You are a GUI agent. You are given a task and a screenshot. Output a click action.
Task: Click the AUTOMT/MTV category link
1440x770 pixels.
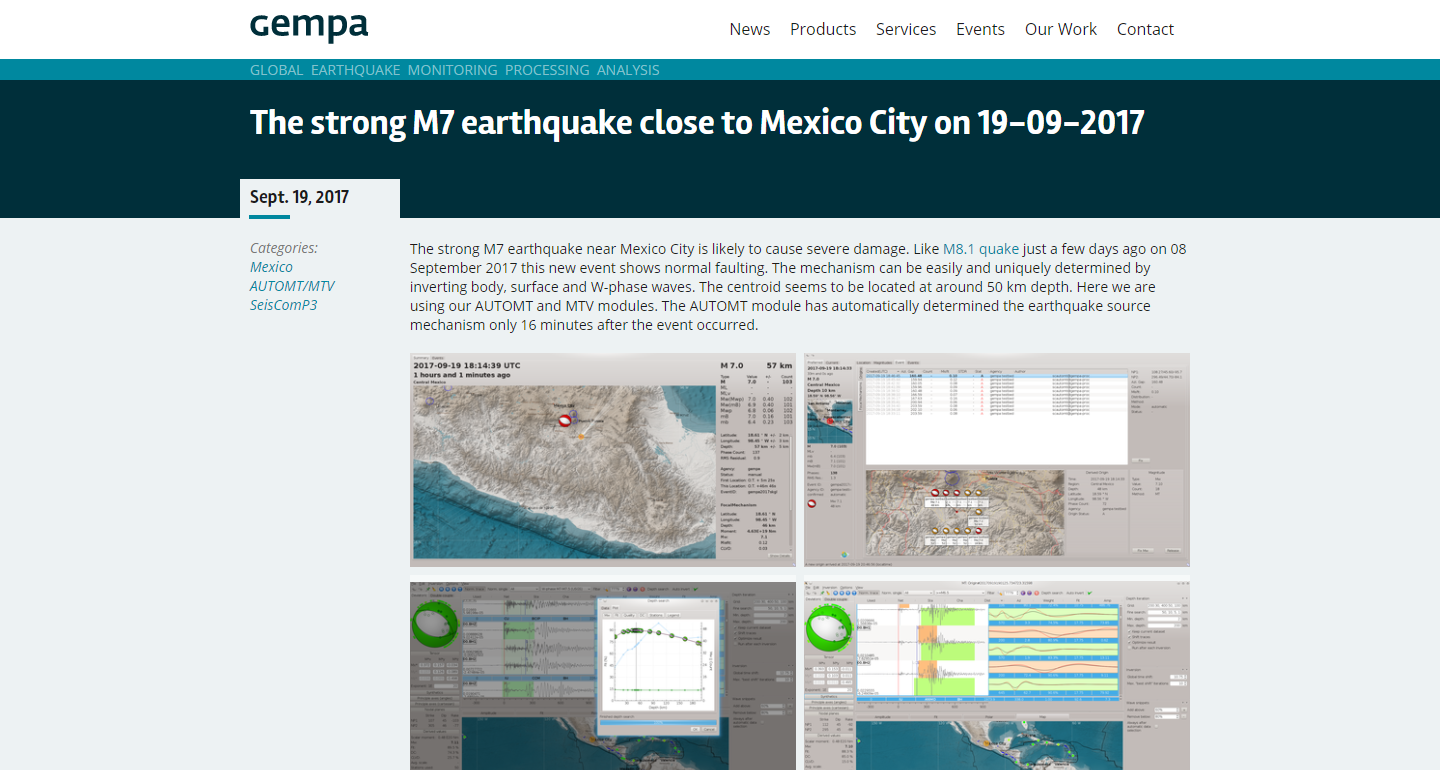tap(292, 286)
